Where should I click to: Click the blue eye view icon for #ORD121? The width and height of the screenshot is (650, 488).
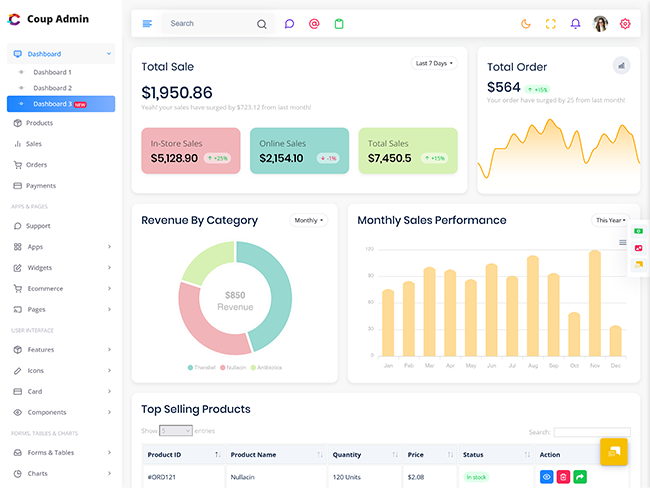[x=546, y=477]
